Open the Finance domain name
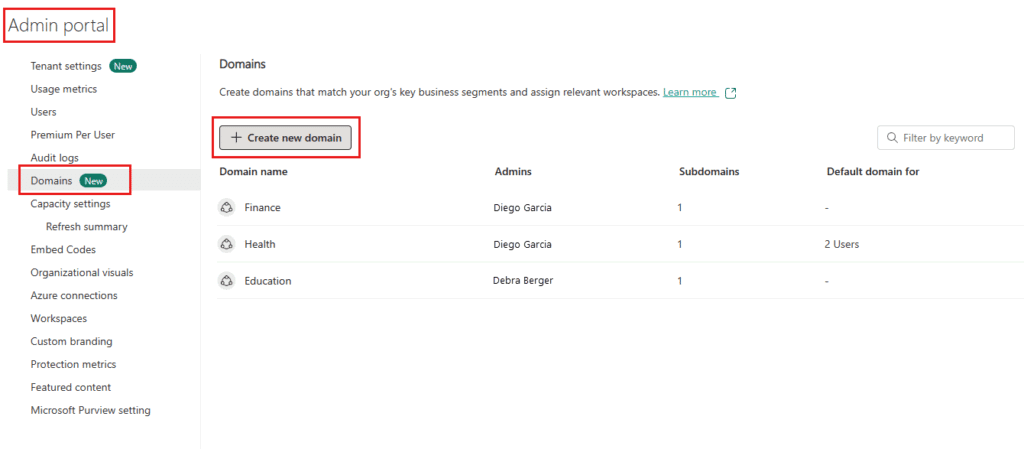The image size is (1024, 449). [x=262, y=208]
